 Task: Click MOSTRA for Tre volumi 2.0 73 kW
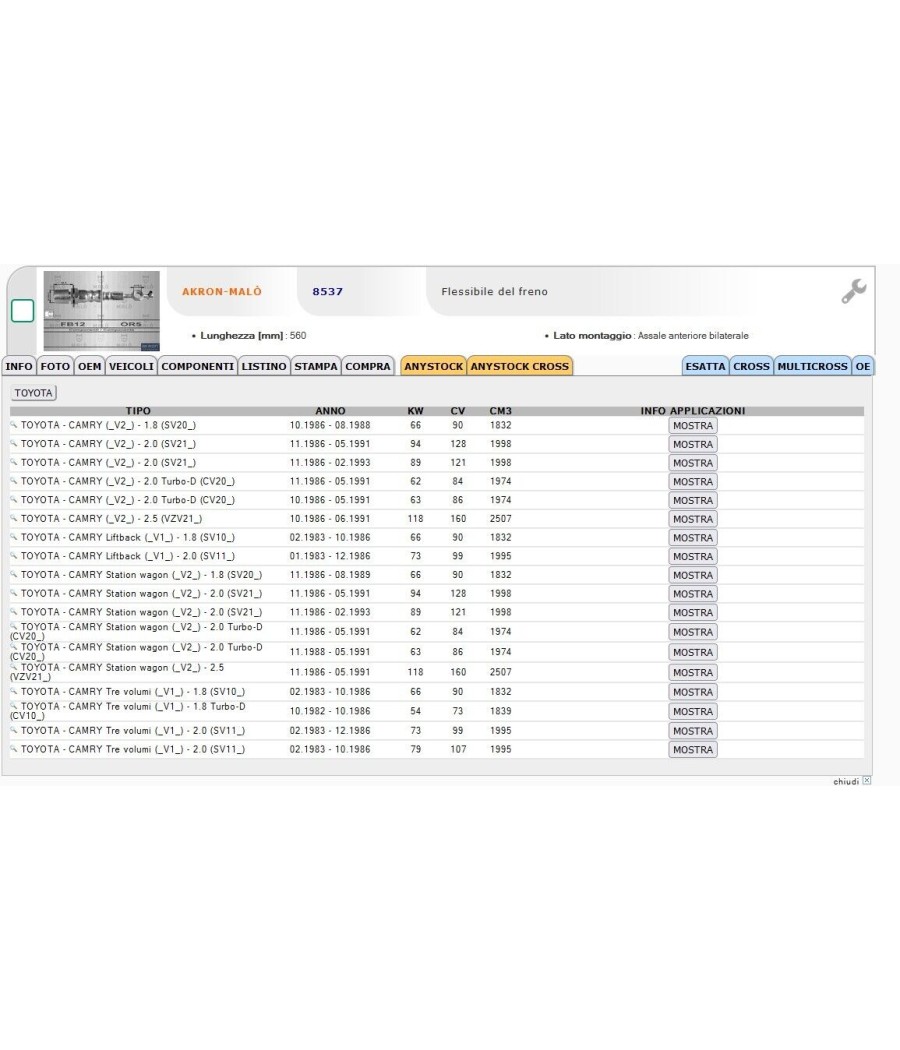tap(693, 731)
